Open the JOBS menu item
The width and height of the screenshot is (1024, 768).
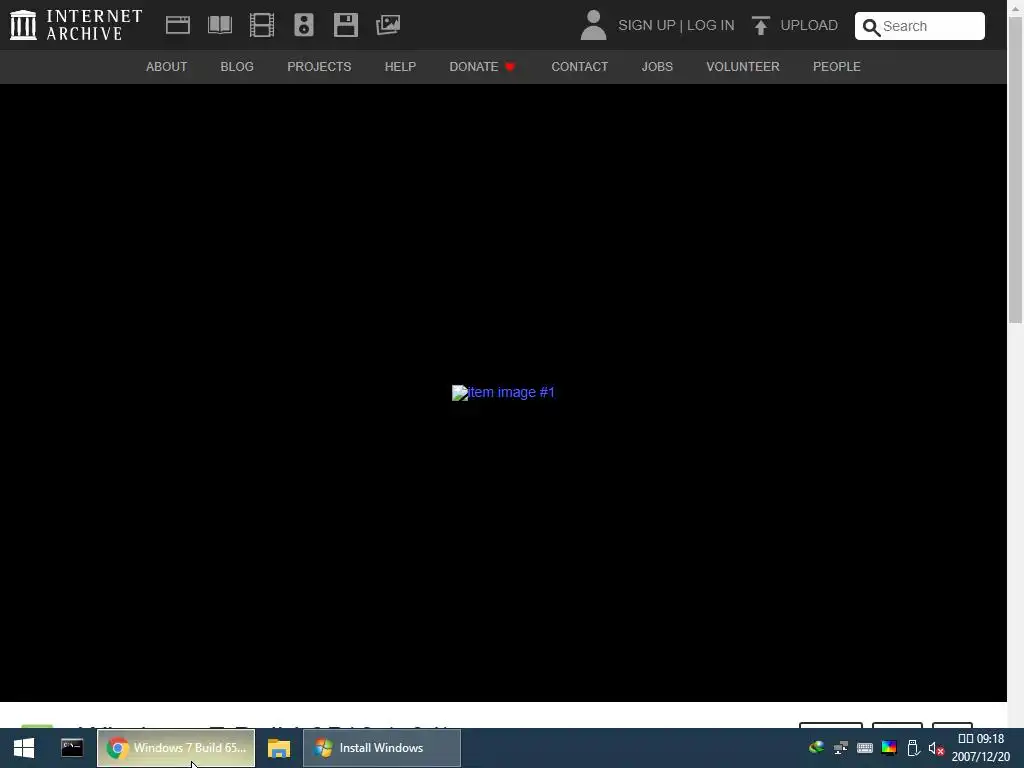coord(657,67)
